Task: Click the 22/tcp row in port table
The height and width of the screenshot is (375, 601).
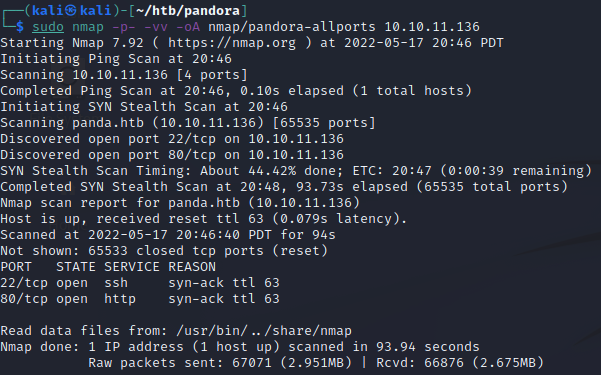Action: [x=140, y=283]
